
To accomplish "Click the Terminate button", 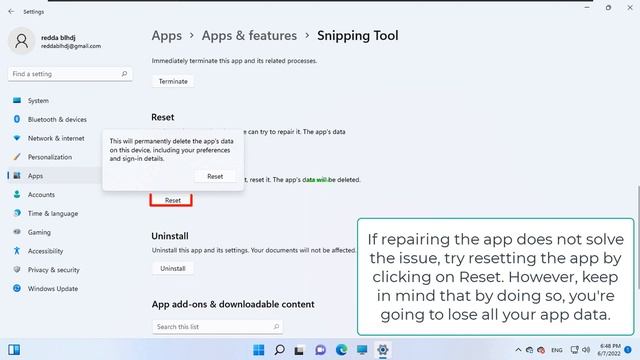I will tap(173, 81).
